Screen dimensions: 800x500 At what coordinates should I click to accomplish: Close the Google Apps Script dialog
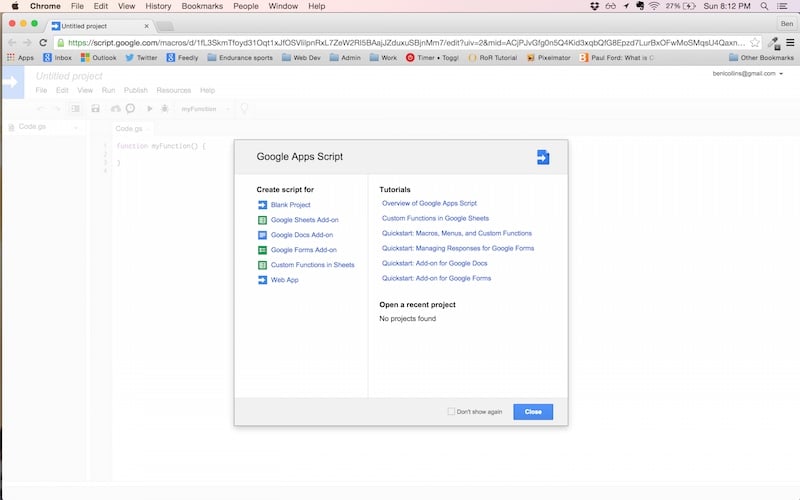pos(532,412)
